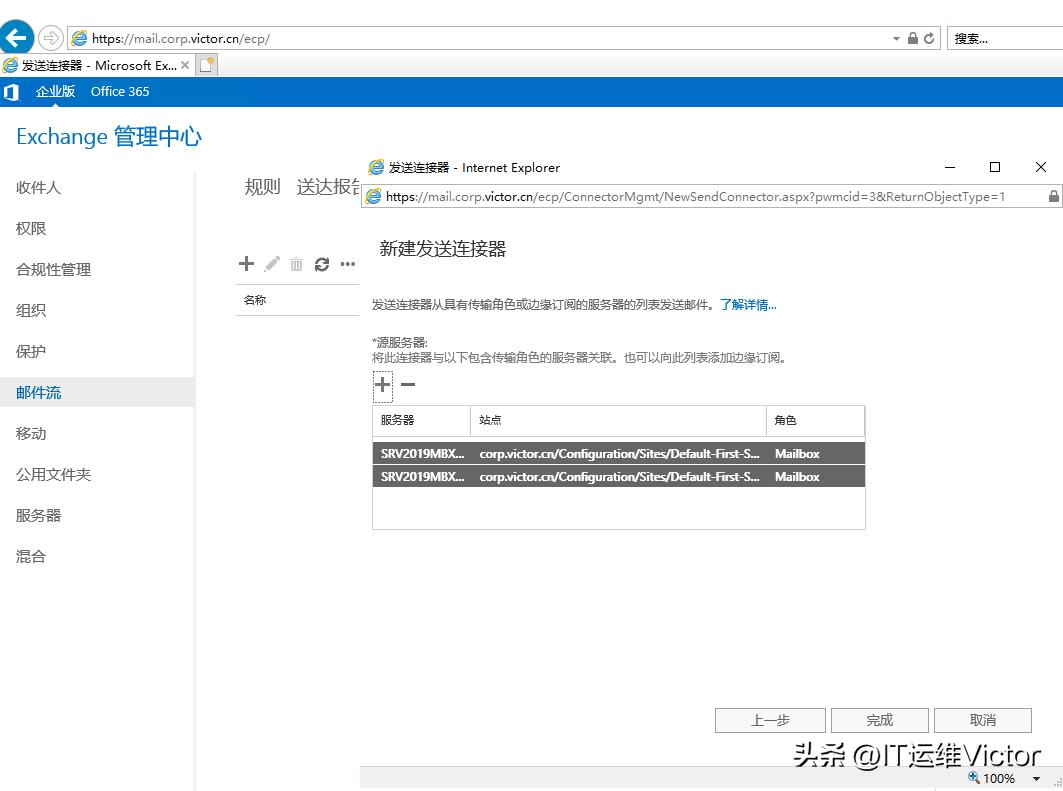Open a new tab with the new tab icon

click(205, 62)
